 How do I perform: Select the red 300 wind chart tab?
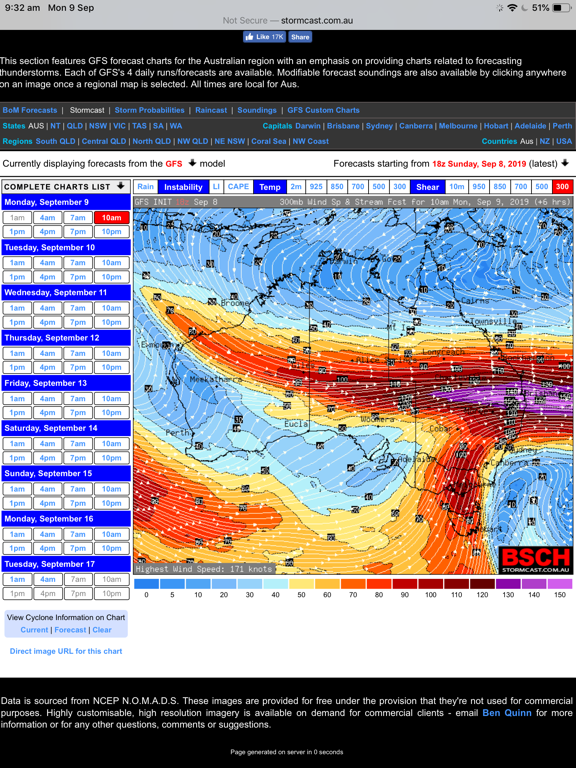(562, 187)
